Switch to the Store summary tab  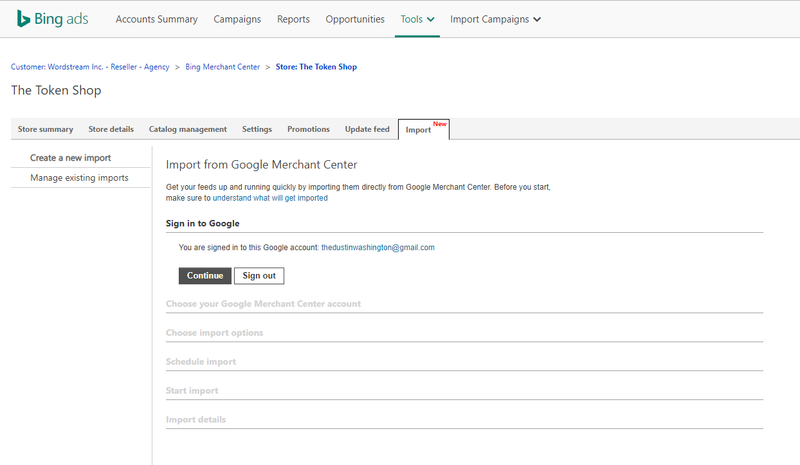coord(45,129)
